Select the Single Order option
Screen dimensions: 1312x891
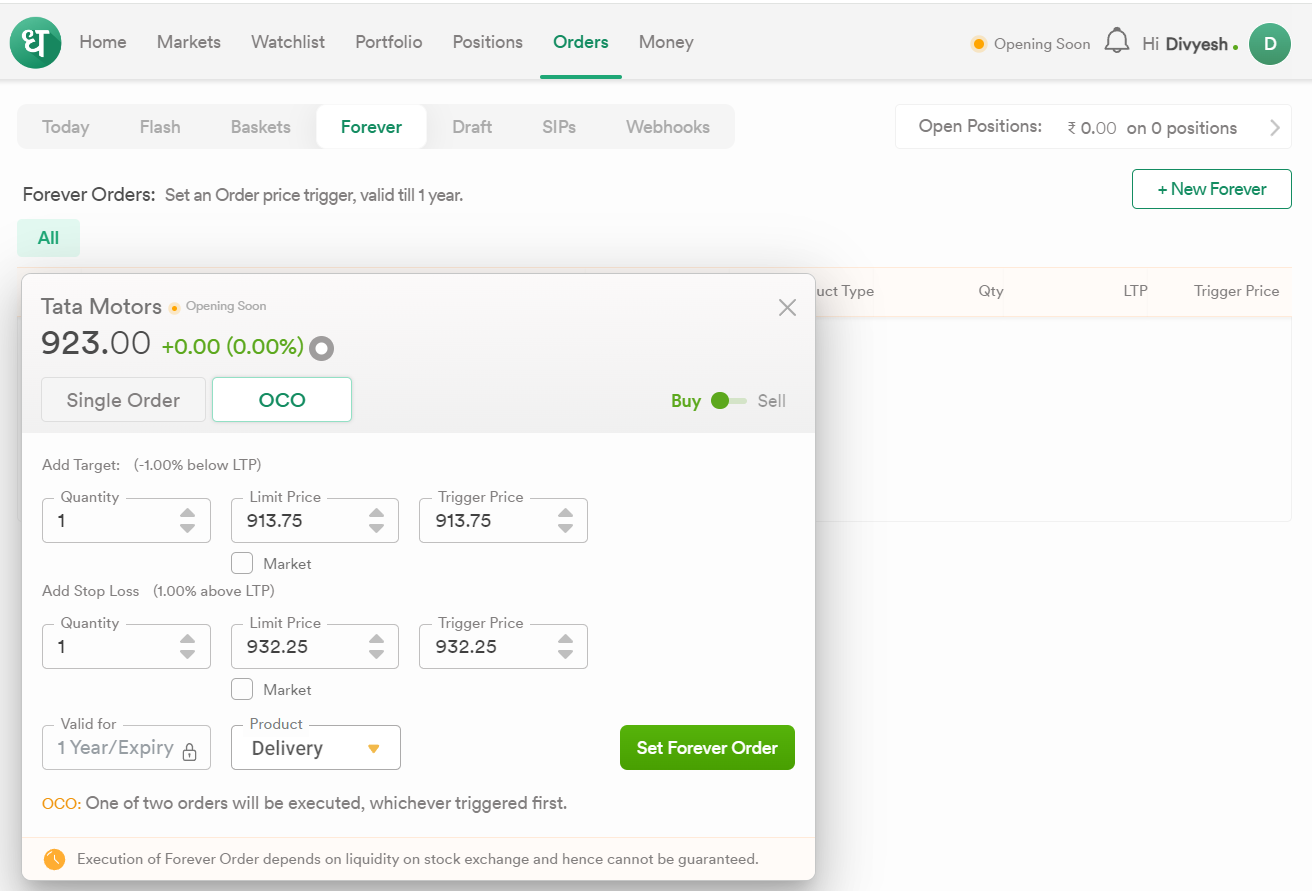(x=123, y=400)
